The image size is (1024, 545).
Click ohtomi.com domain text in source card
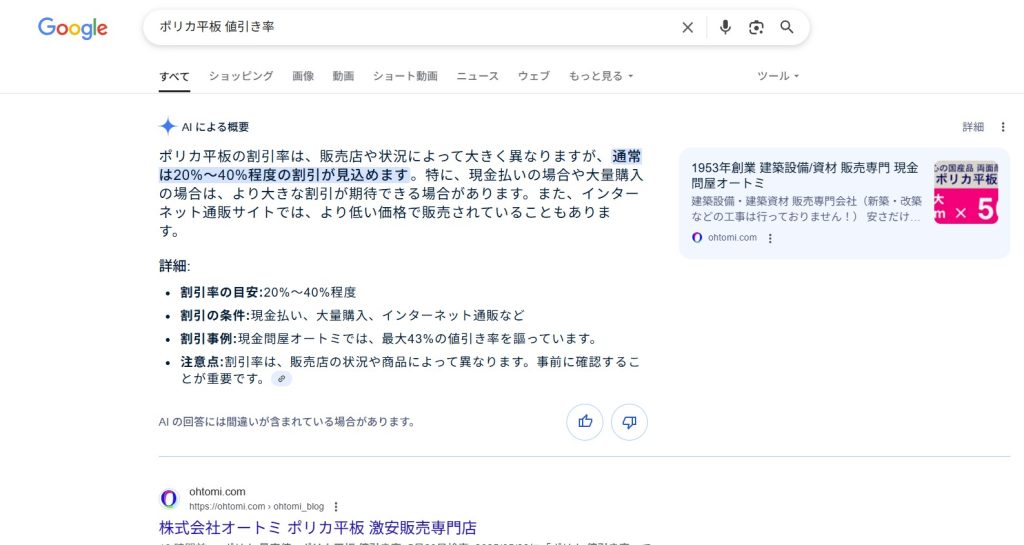click(x=732, y=238)
